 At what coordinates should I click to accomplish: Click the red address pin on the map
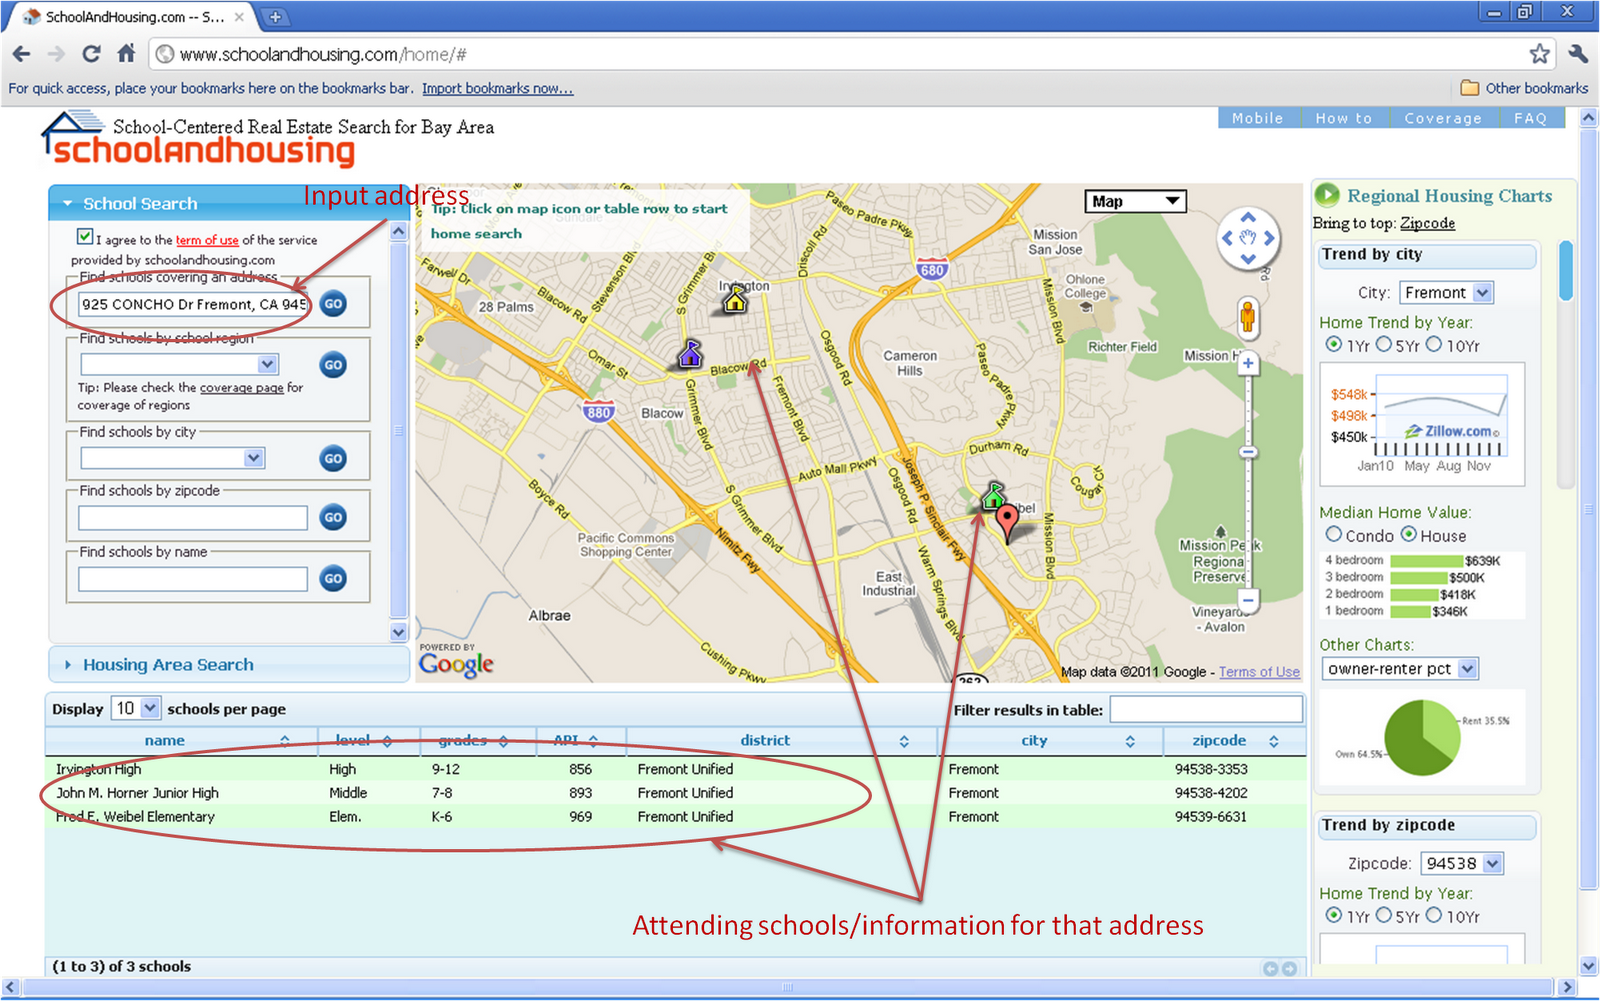pyautogui.click(x=1008, y=523)
